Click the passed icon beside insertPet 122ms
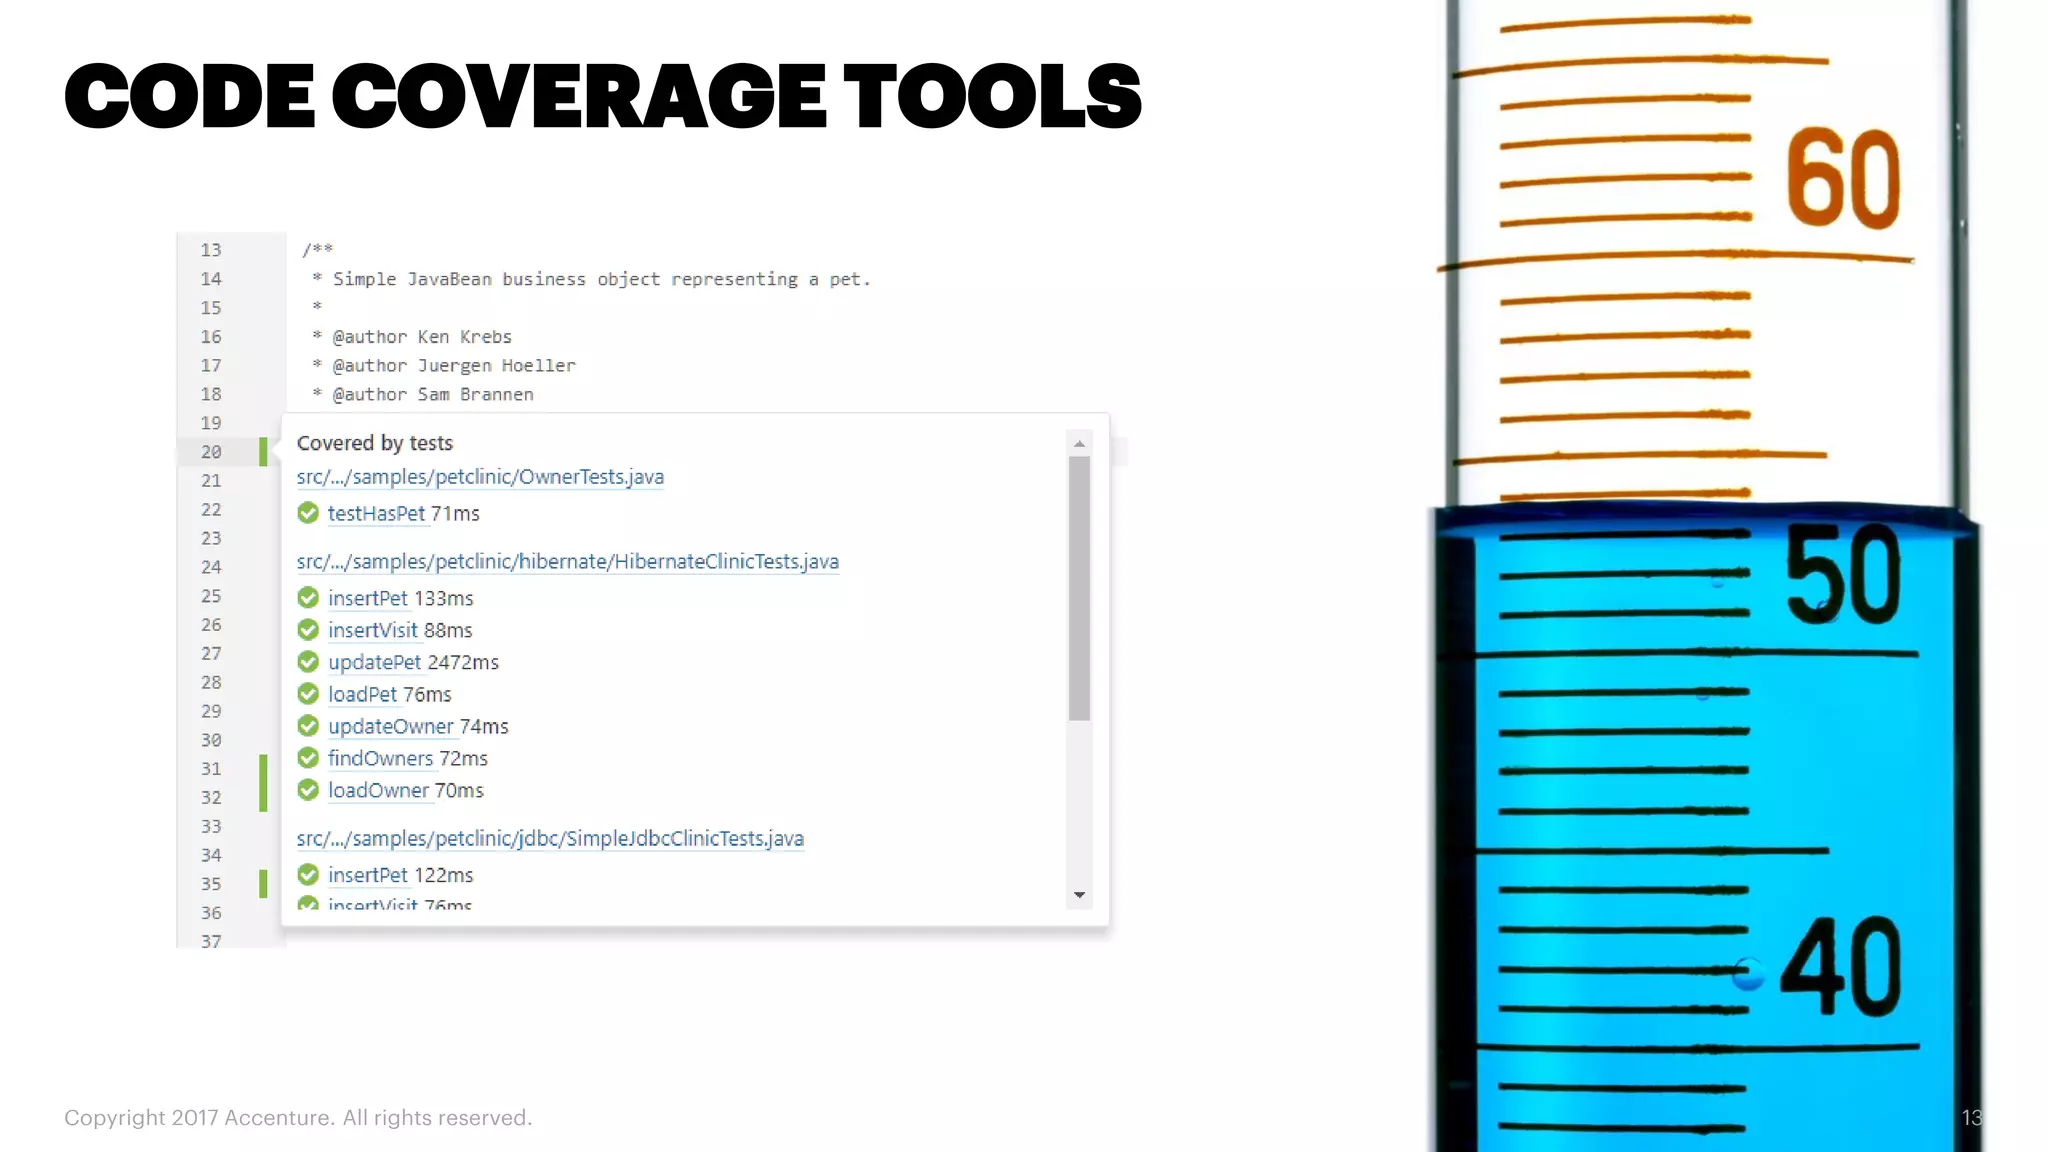 point(308,875)
